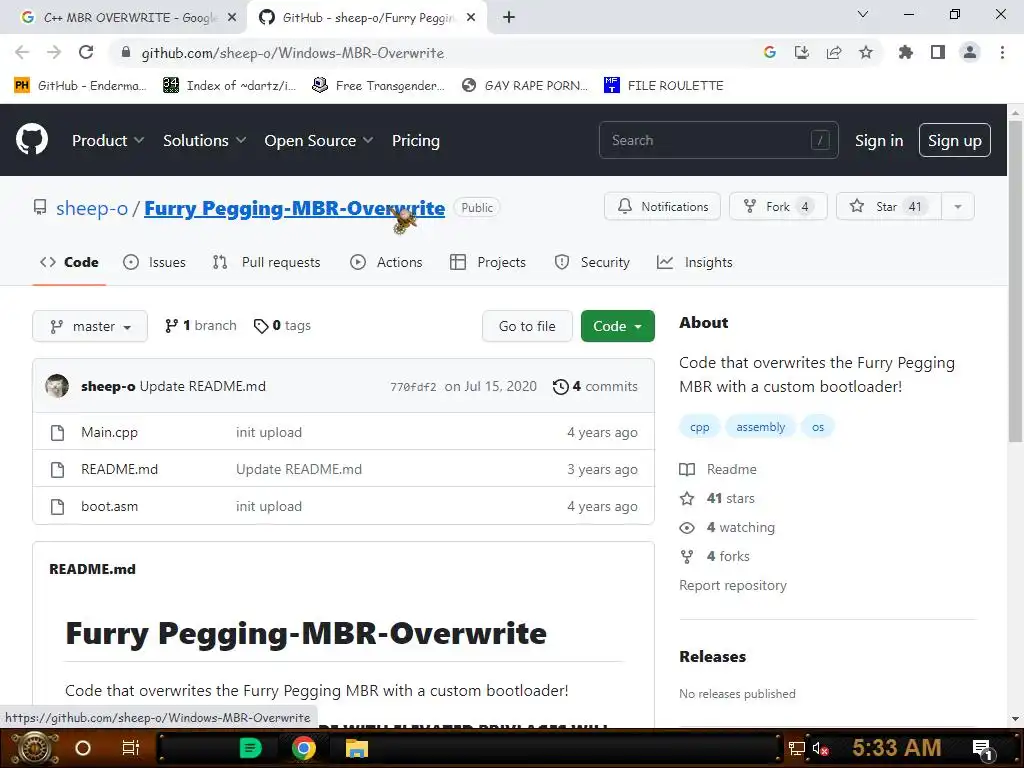This screenshot has width=1024, height=768.
Task: Click the sheep-o avatar in the commit row
Action: (x=57, y=386)
